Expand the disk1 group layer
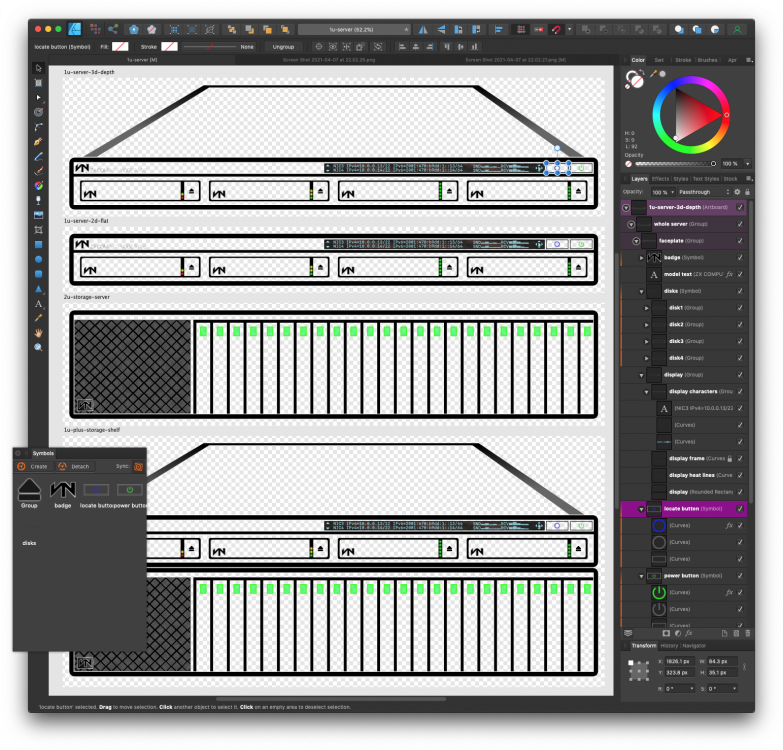The height and width of the screenshot is (750, 783). point(646,308)
